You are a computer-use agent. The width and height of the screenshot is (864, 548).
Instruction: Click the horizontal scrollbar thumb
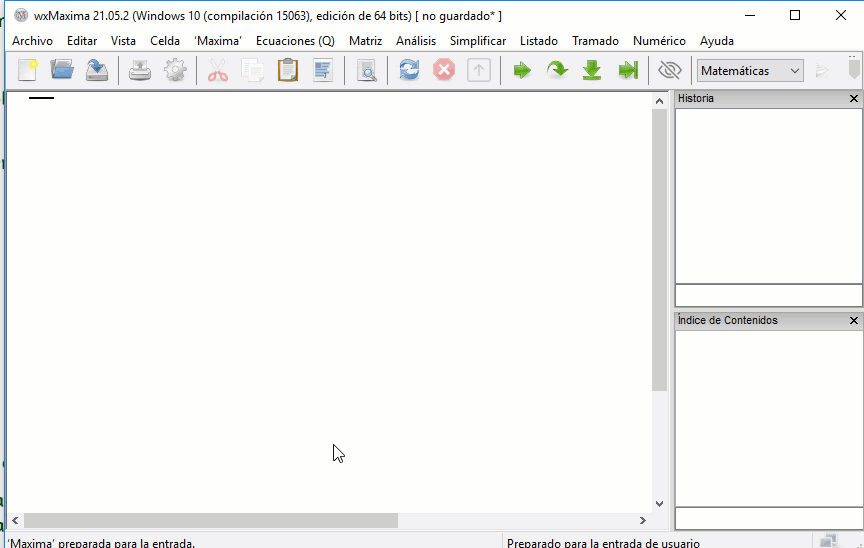click(x=211, y=520)
